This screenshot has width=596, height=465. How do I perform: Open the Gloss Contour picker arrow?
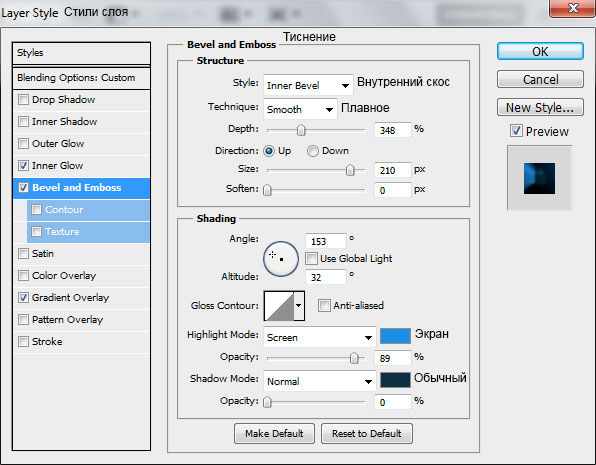pyautogui.click(x=299, y=306)
